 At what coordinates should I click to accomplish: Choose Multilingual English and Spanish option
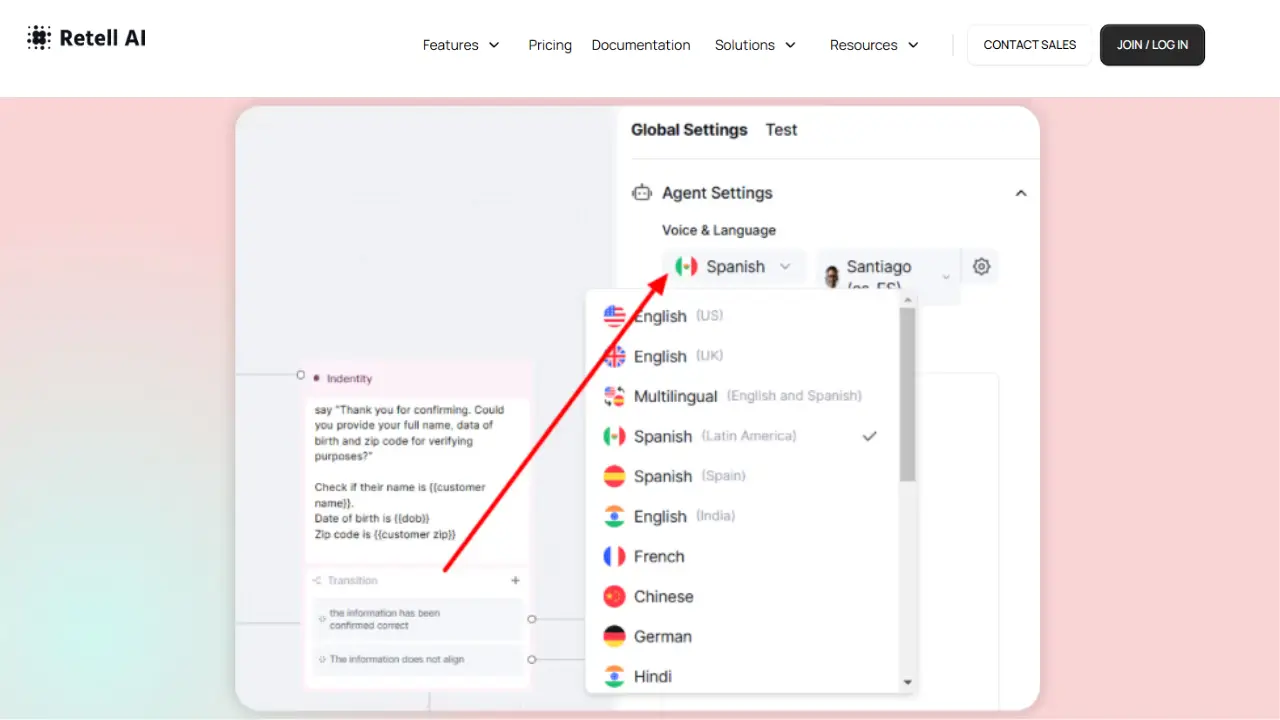pyautogui.click(x=743, y=396)
